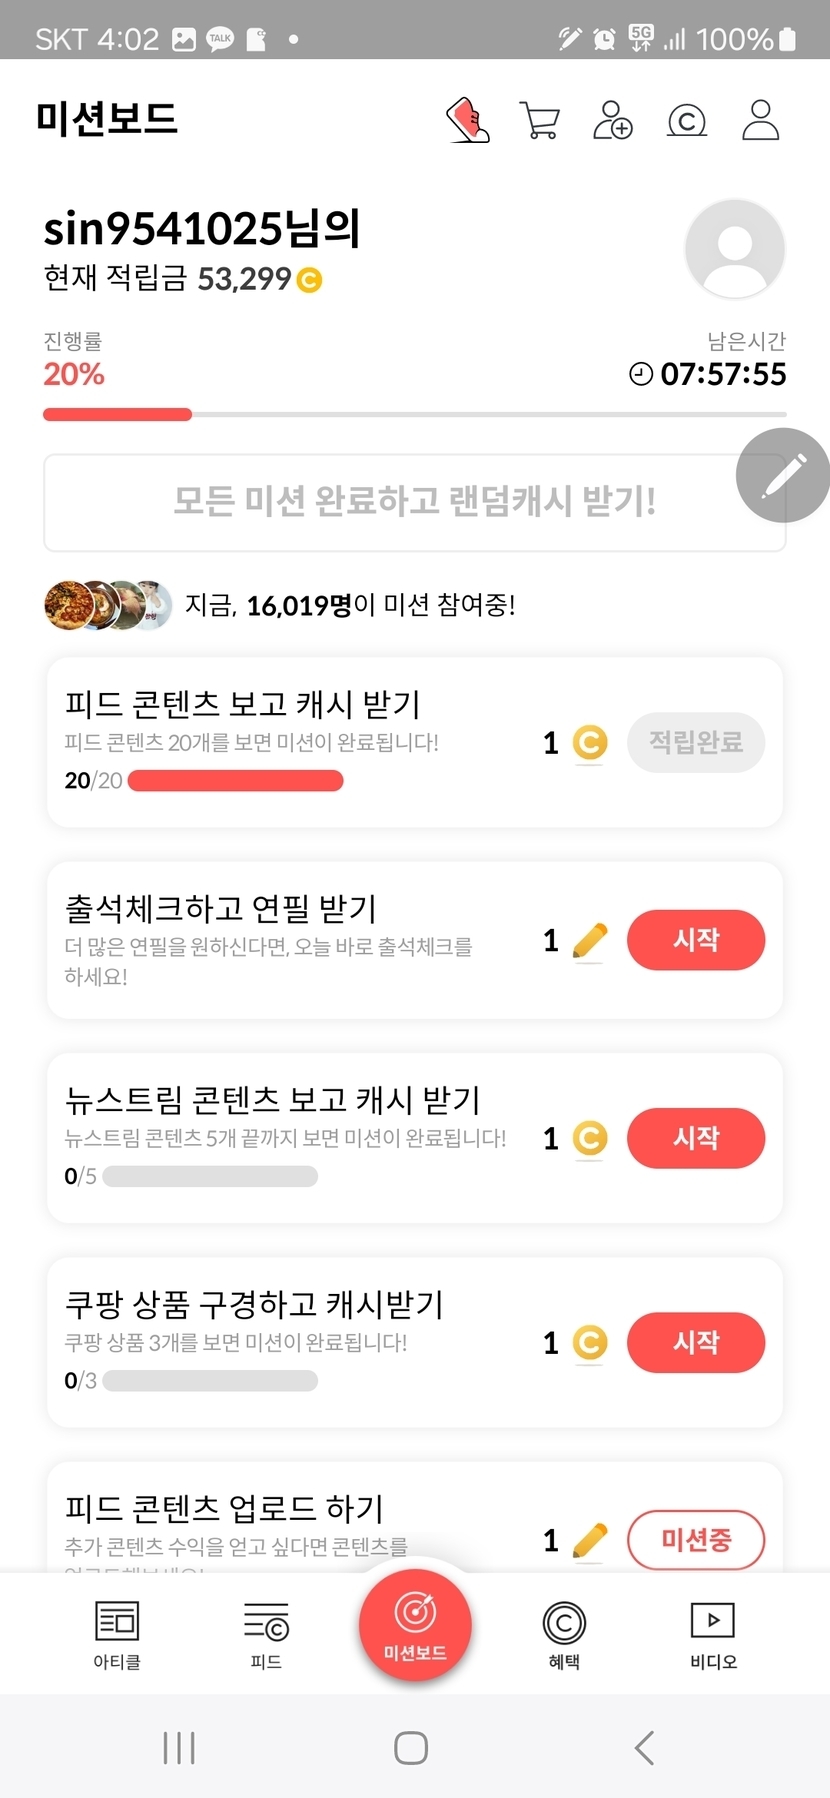This screenshot has height=1798, width=830.
Task: Tap the red sneaker icon in header
Action: tap(468, 120)
